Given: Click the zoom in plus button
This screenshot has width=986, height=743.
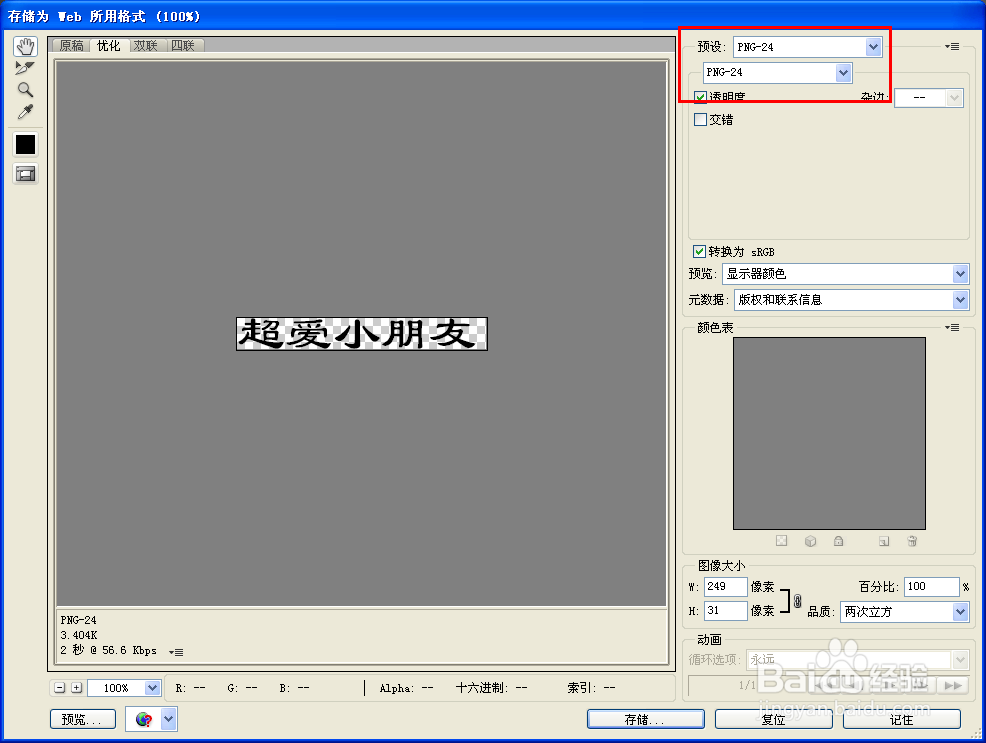Looking at the screenshot, I should [76, 688].
